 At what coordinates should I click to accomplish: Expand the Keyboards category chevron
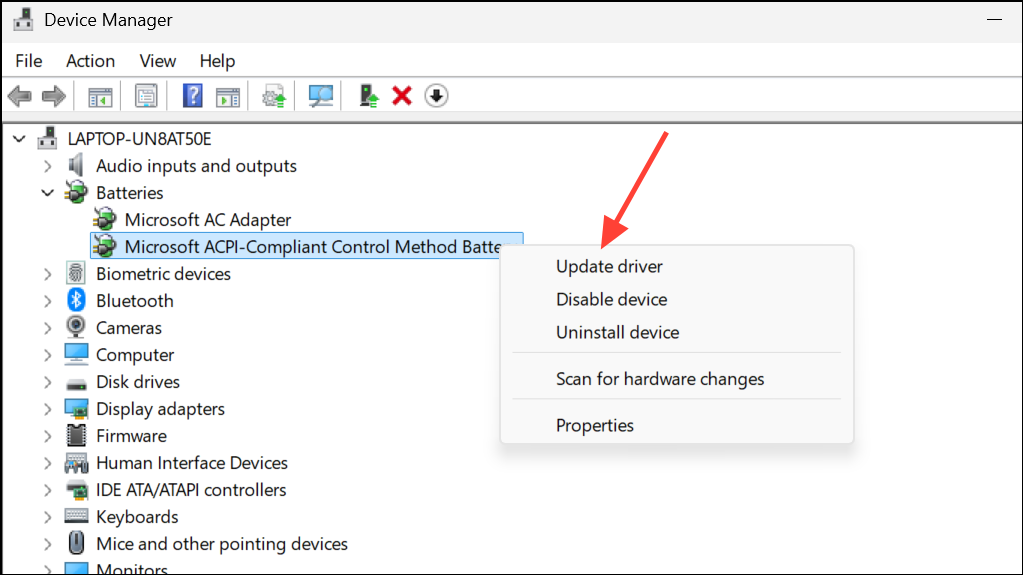[48, 517]
